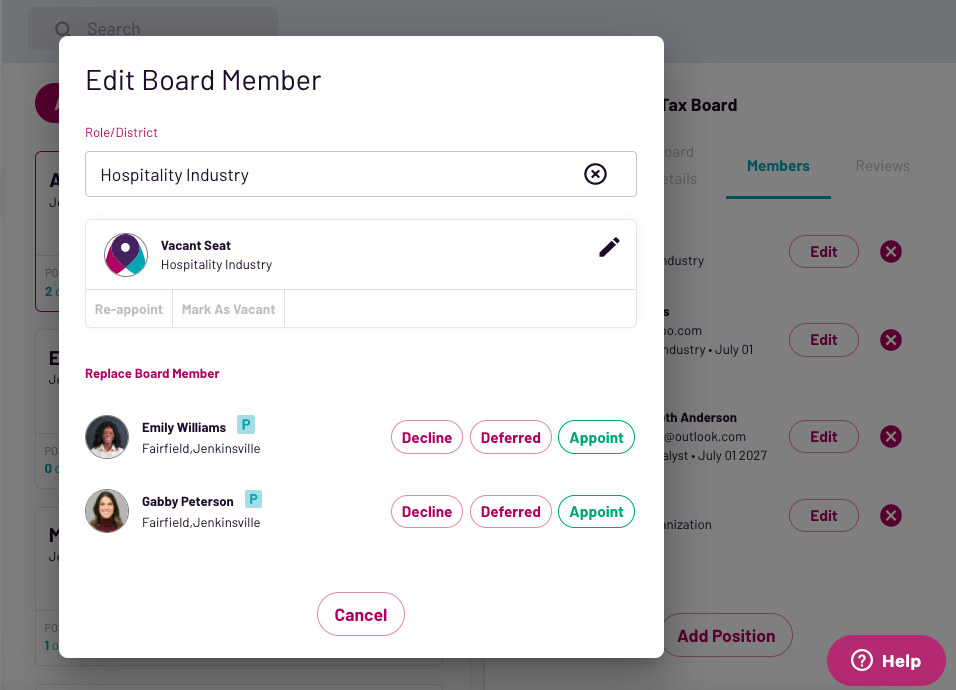This screenshot has height=690, width=956.
Task: Open the Reviews tab
Action: pyautogui.click(x=882, y=166)
